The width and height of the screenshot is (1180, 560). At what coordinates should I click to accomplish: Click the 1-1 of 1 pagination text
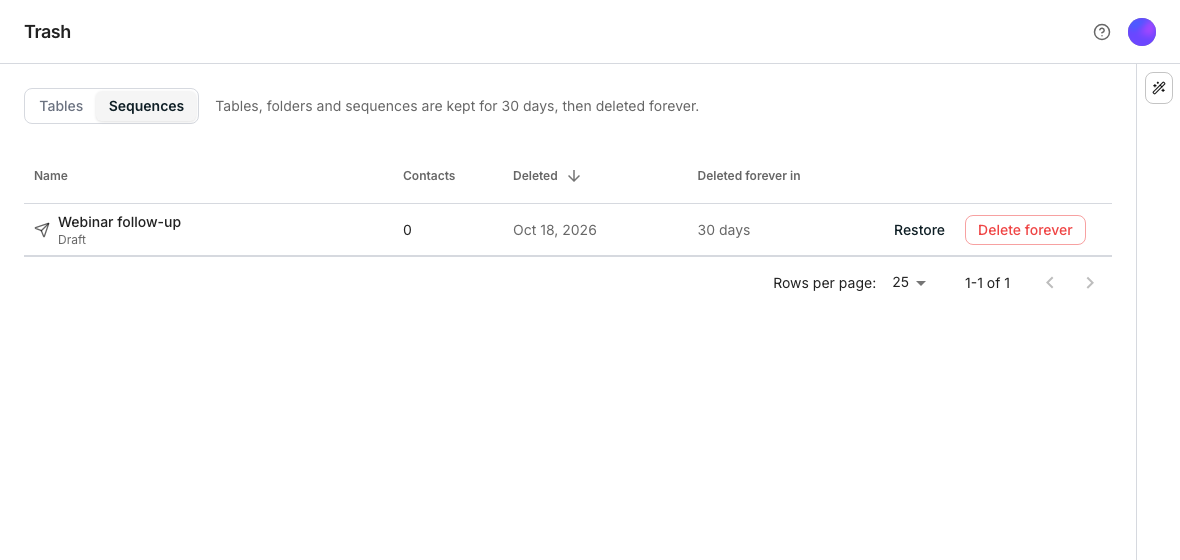[987, 283]
